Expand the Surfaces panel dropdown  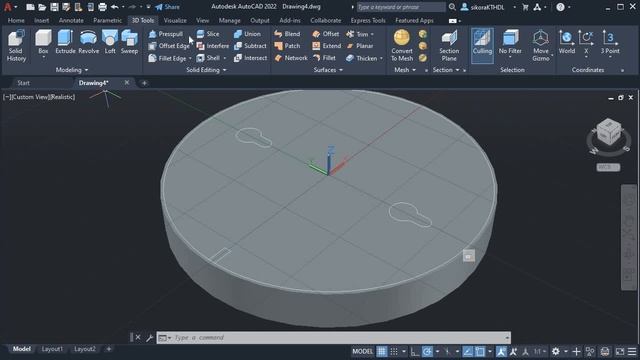(328, 70)
